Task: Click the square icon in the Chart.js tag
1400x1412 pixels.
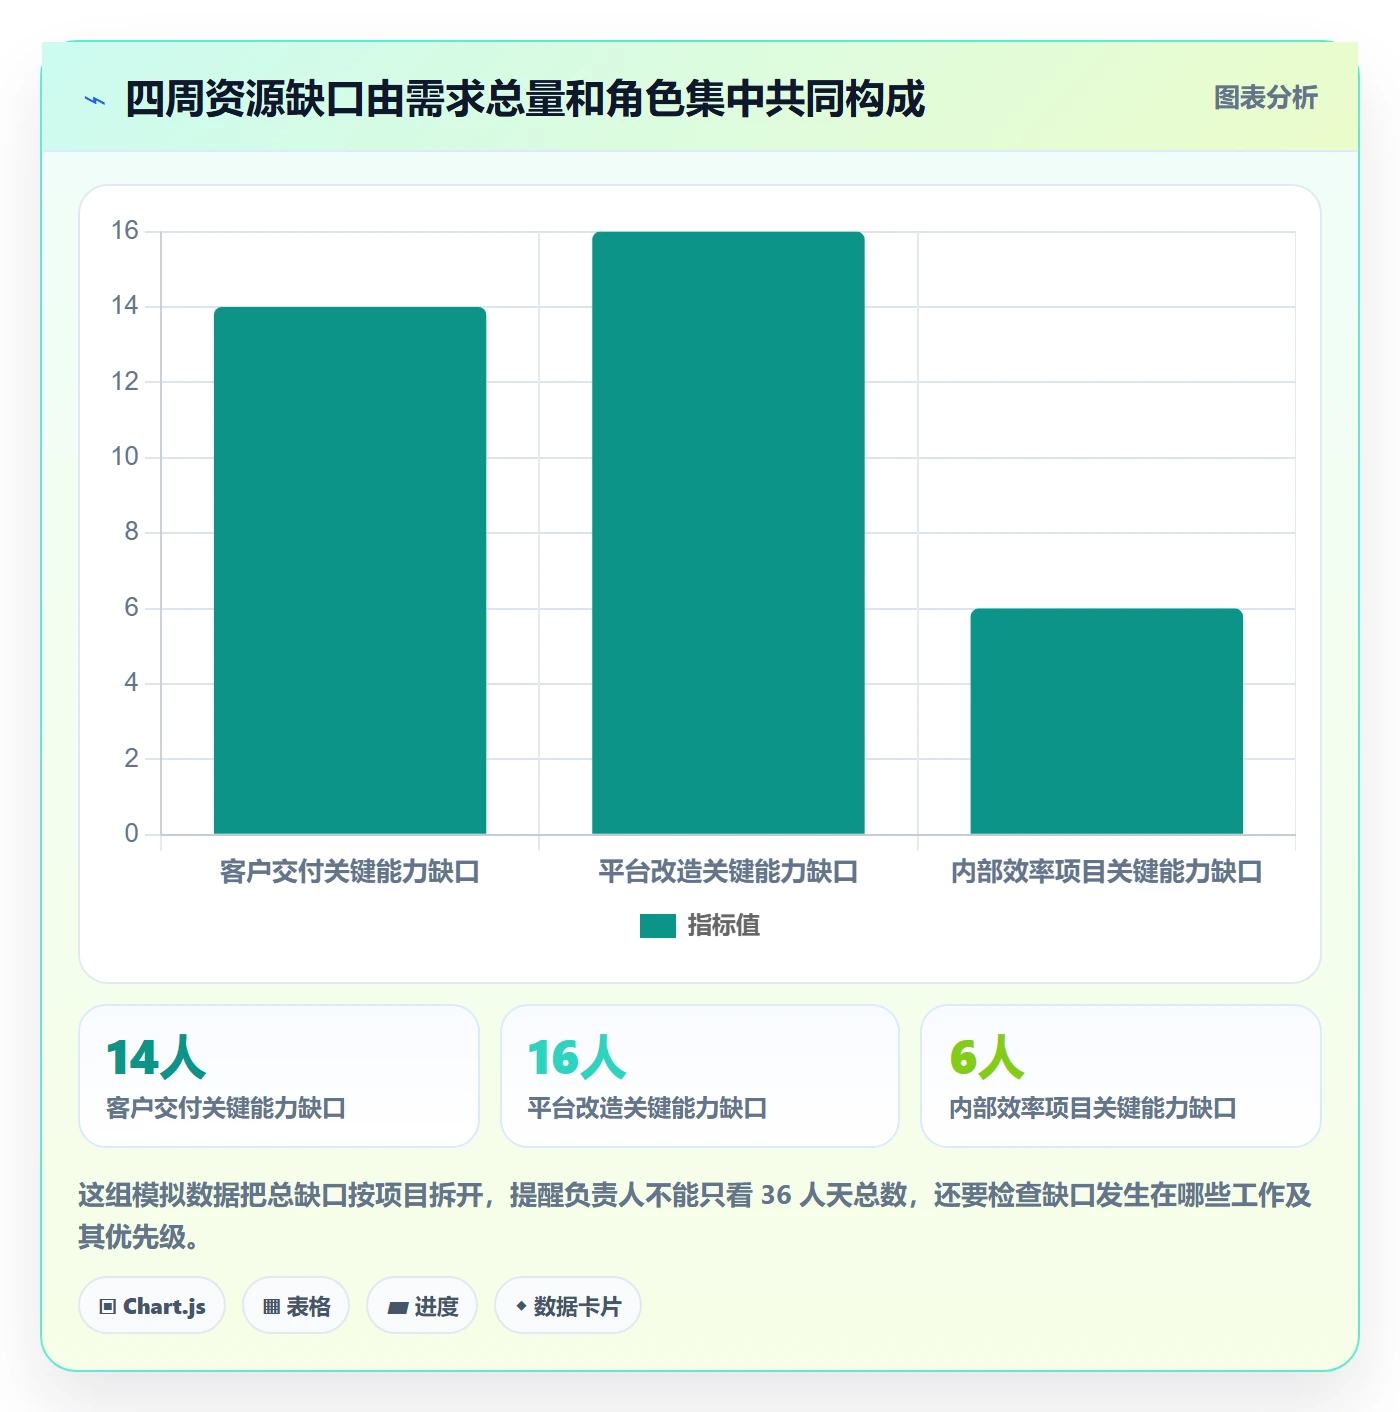Action: tap(108, 1307)
